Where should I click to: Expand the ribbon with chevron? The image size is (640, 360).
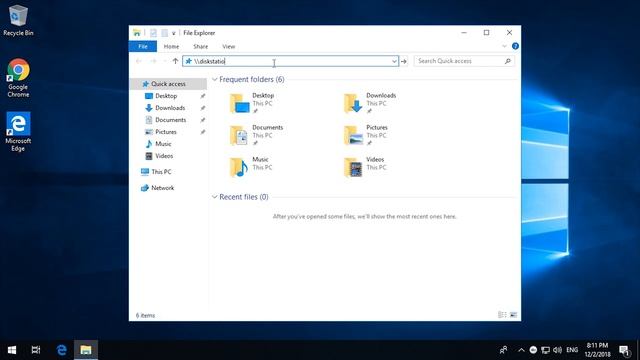tap(504, 46)
